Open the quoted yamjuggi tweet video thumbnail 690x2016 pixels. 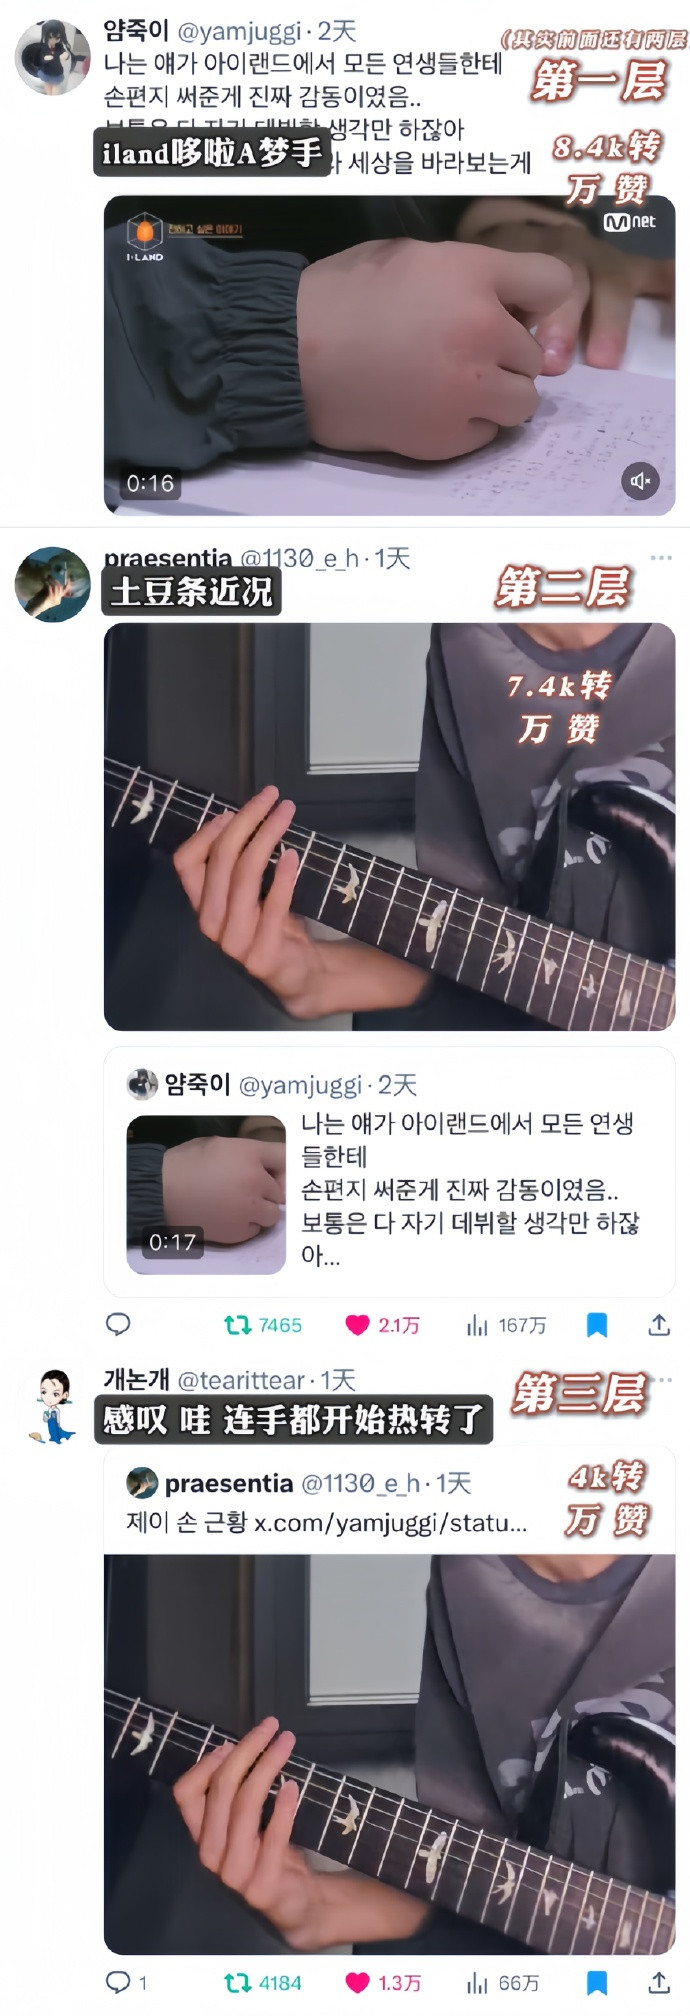tap(206, 1194)
